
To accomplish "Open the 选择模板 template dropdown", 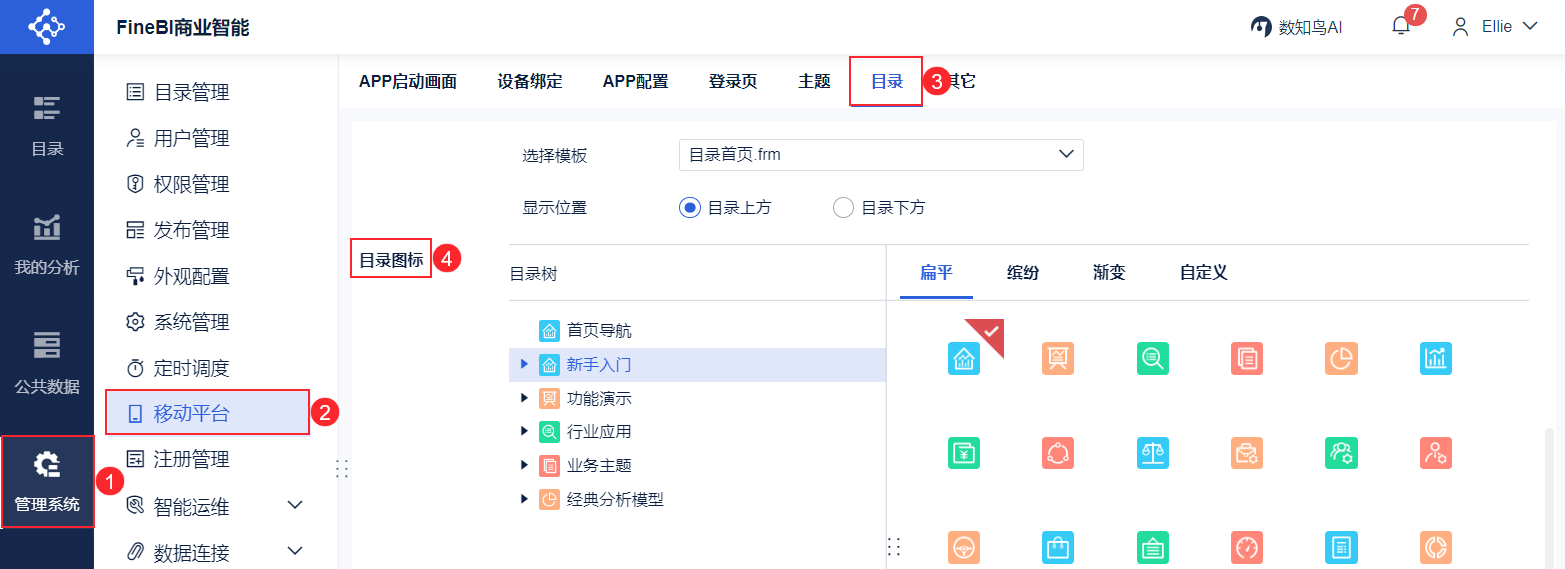I will click(x=880, y=155).
